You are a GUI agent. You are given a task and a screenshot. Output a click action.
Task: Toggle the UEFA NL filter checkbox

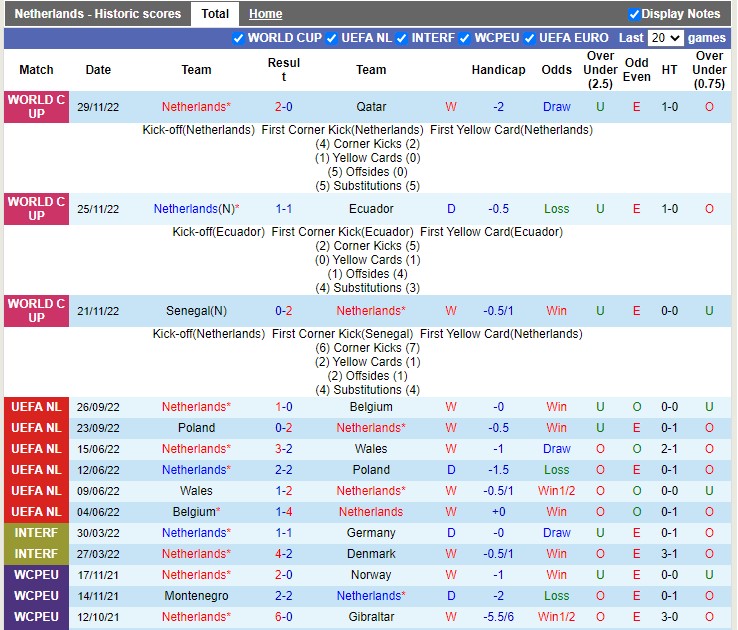click(x=332, y=38)
